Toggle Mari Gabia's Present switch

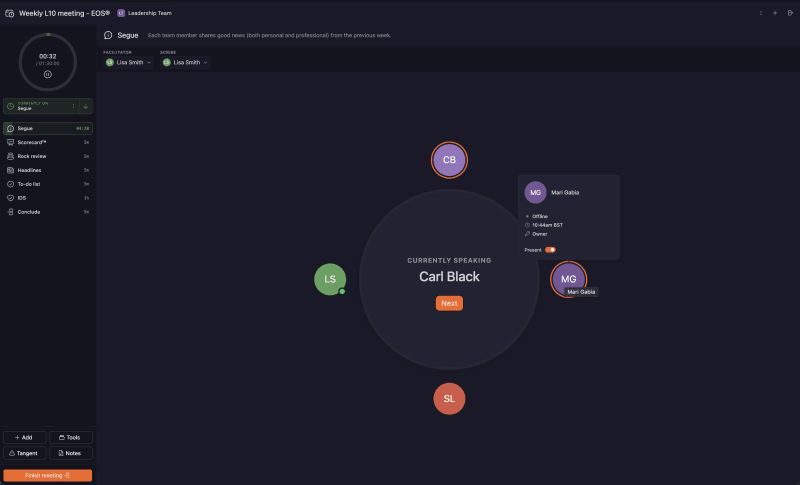550,250
